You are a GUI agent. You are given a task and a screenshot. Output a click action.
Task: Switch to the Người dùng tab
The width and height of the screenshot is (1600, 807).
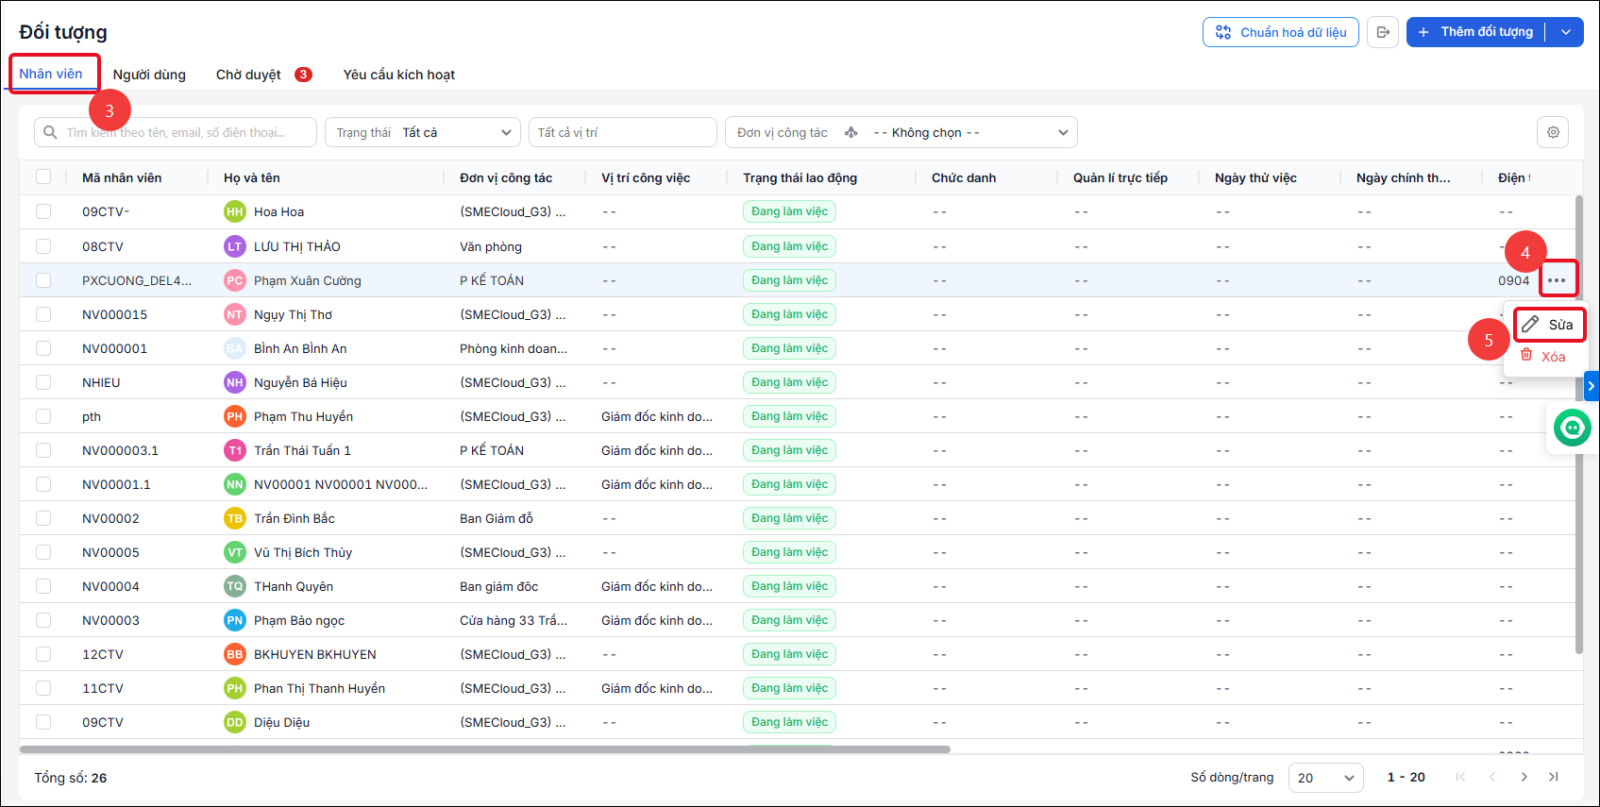[x=149, y=75]
